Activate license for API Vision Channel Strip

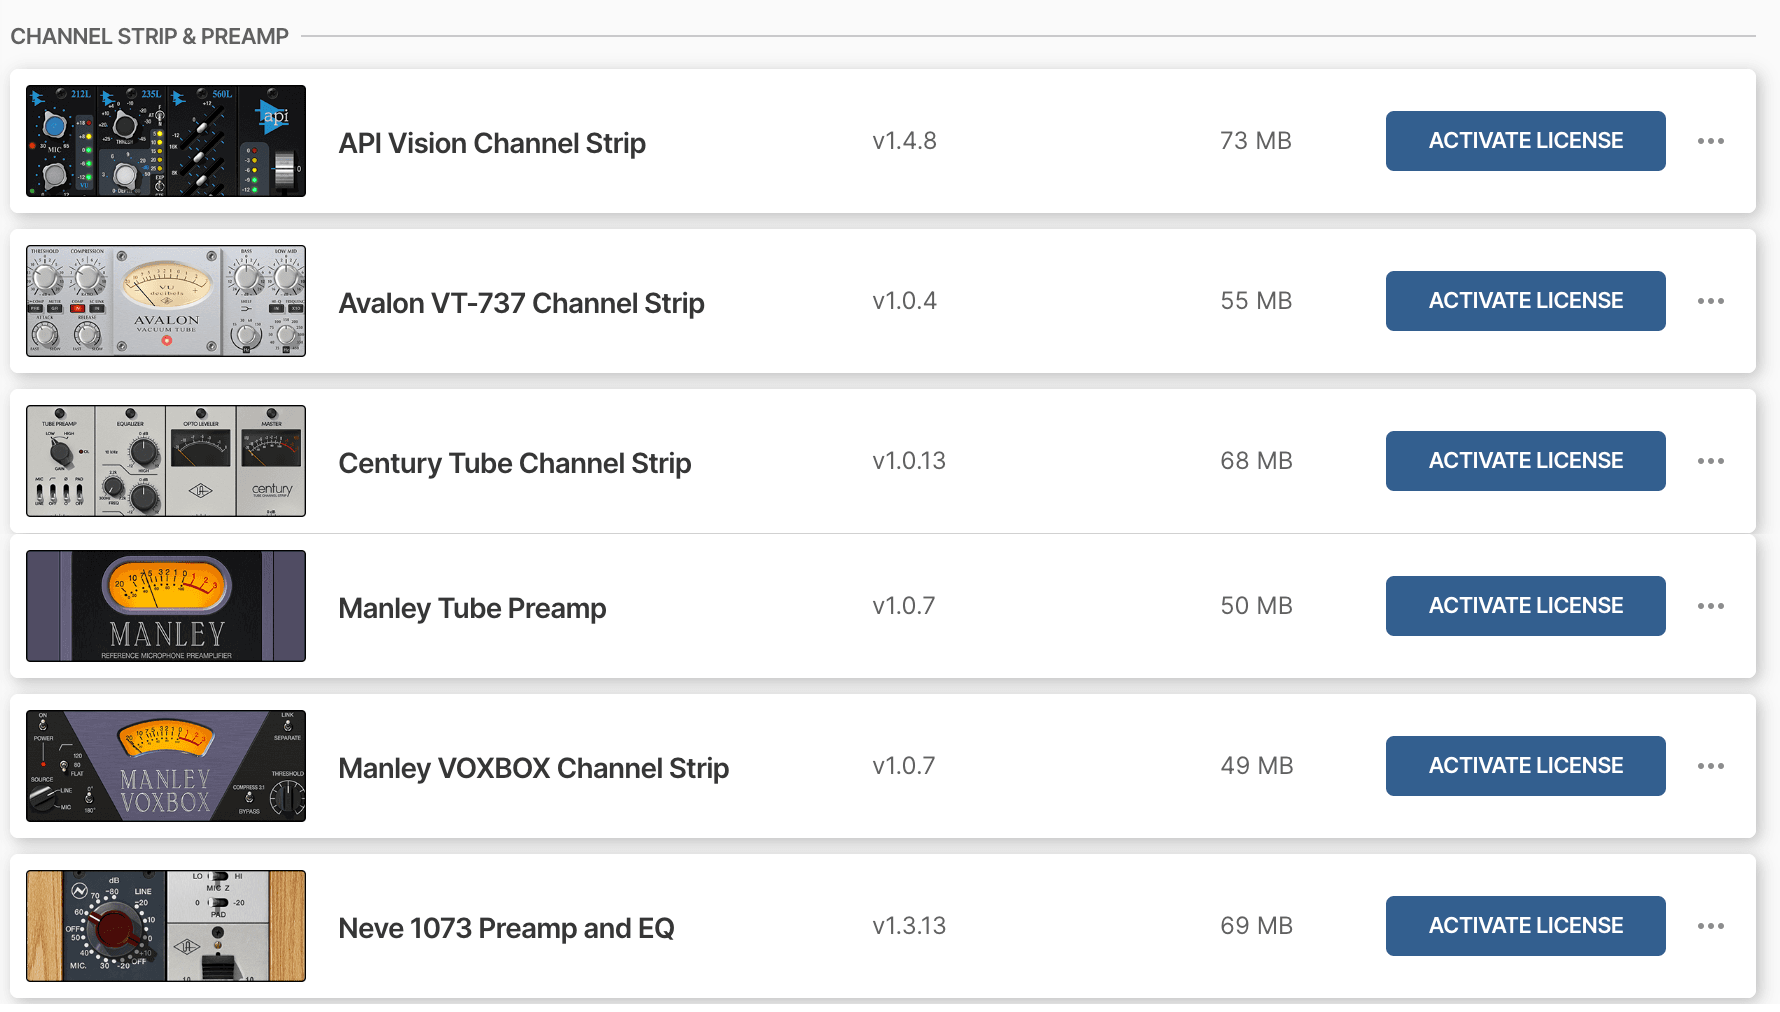click(x=1525, y=141)
